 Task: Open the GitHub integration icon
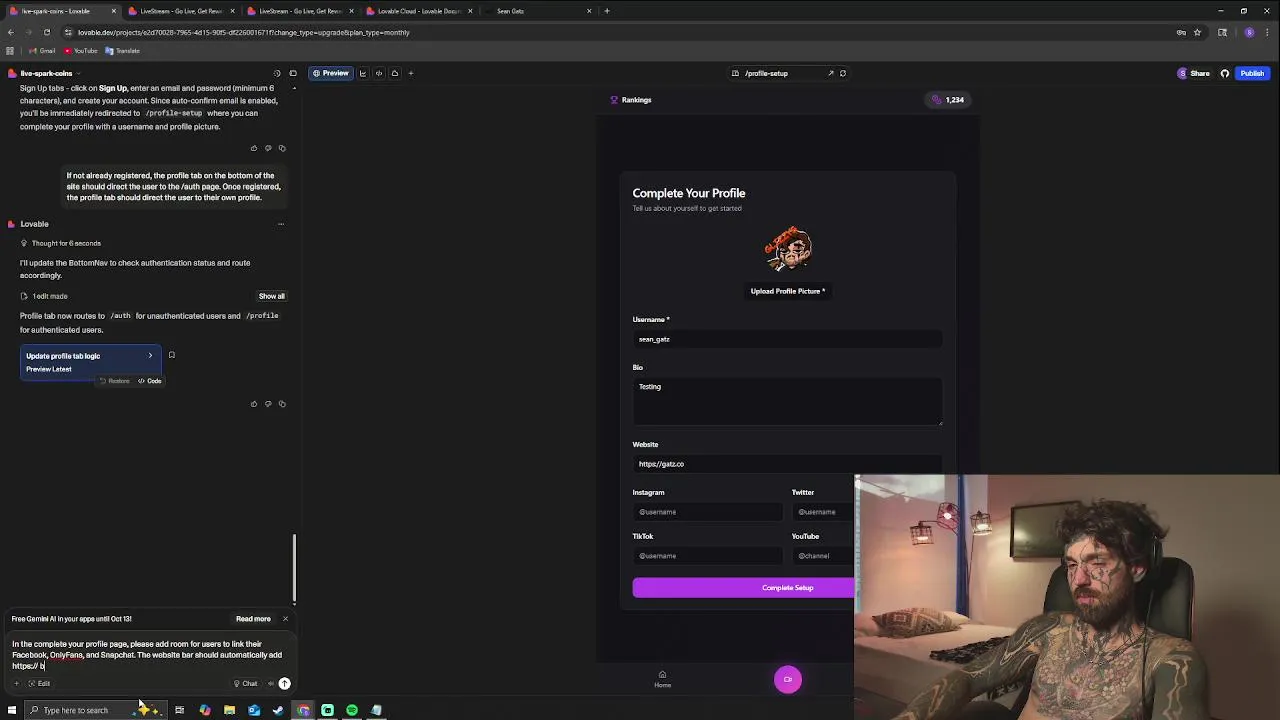click(x=1224, y=73)
